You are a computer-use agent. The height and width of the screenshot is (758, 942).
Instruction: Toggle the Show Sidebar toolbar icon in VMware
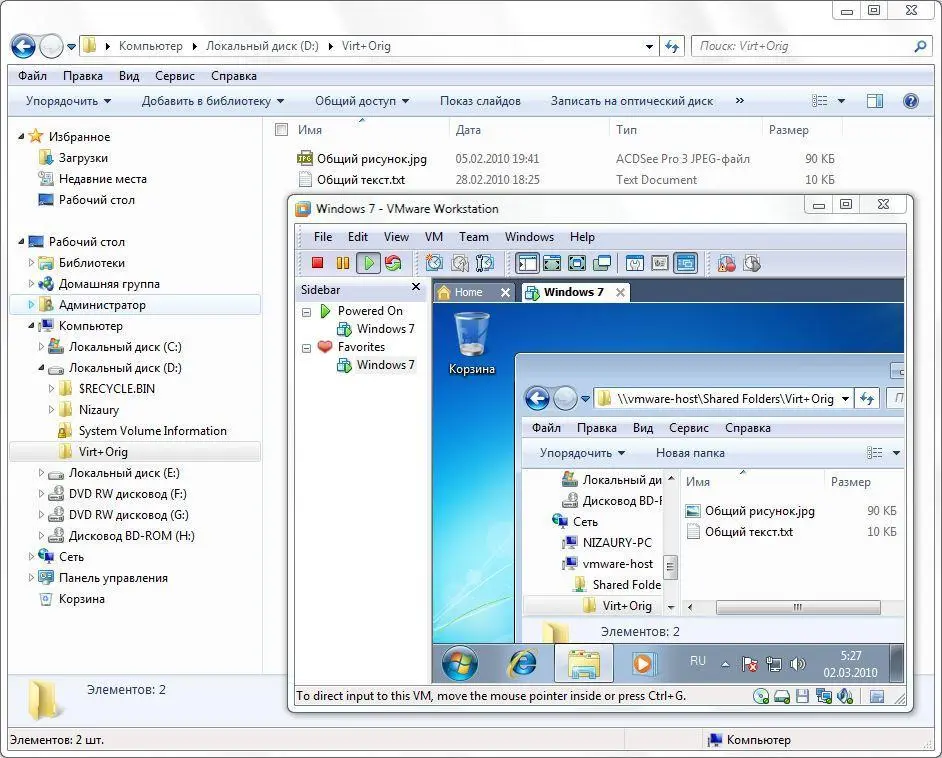(x=527, y=263)
